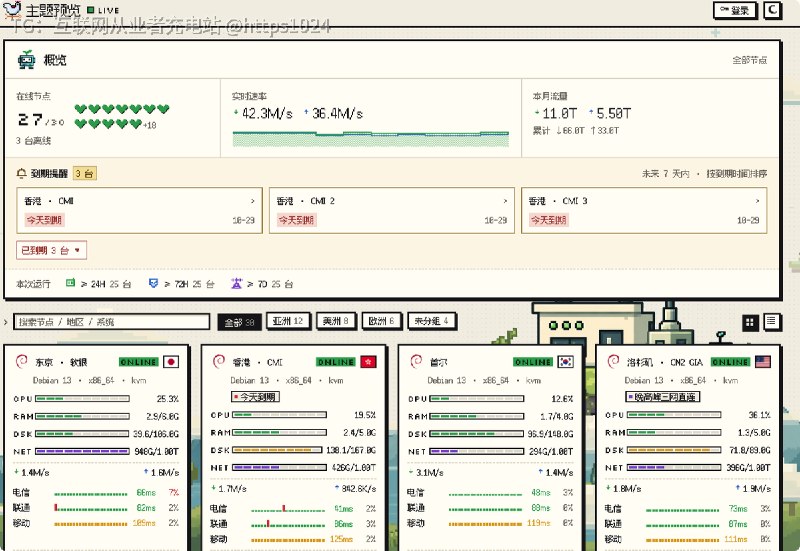Click the LIVE status indicator in header

point(104,10)
